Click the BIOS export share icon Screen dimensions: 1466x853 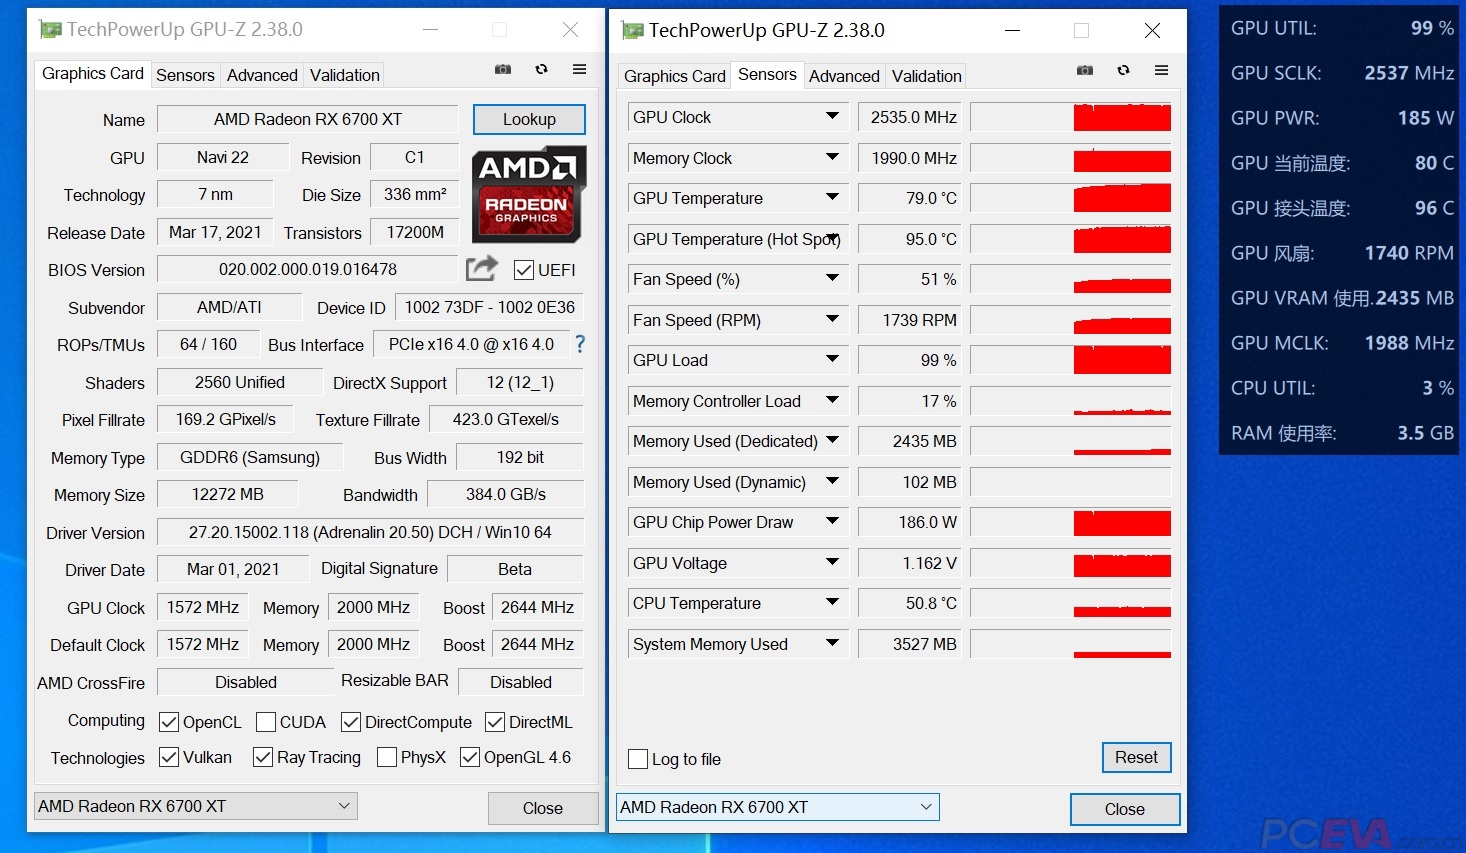coord(481,268)
